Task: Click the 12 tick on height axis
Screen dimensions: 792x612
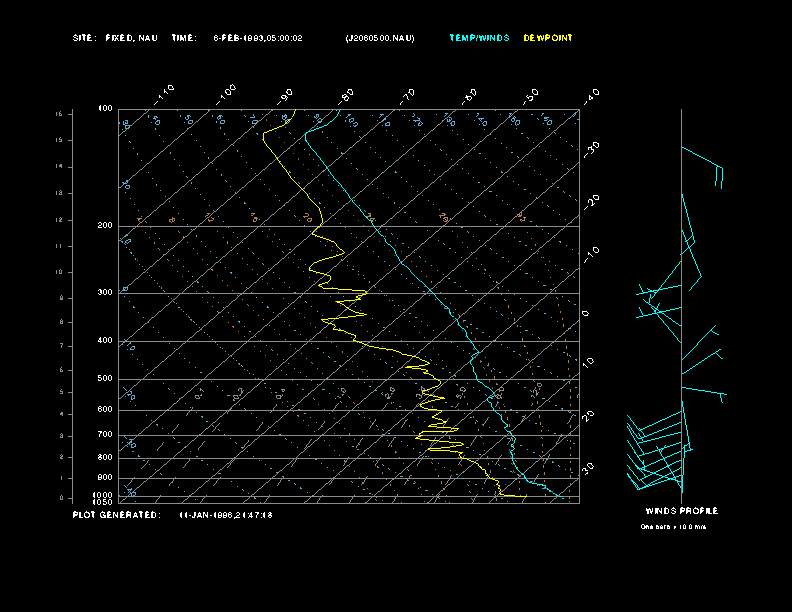Action: 59,220
